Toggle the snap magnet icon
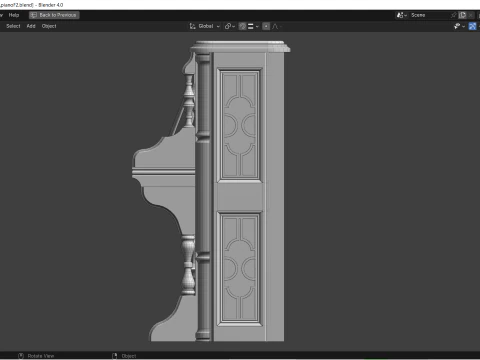480x360 pixels. 242,26
